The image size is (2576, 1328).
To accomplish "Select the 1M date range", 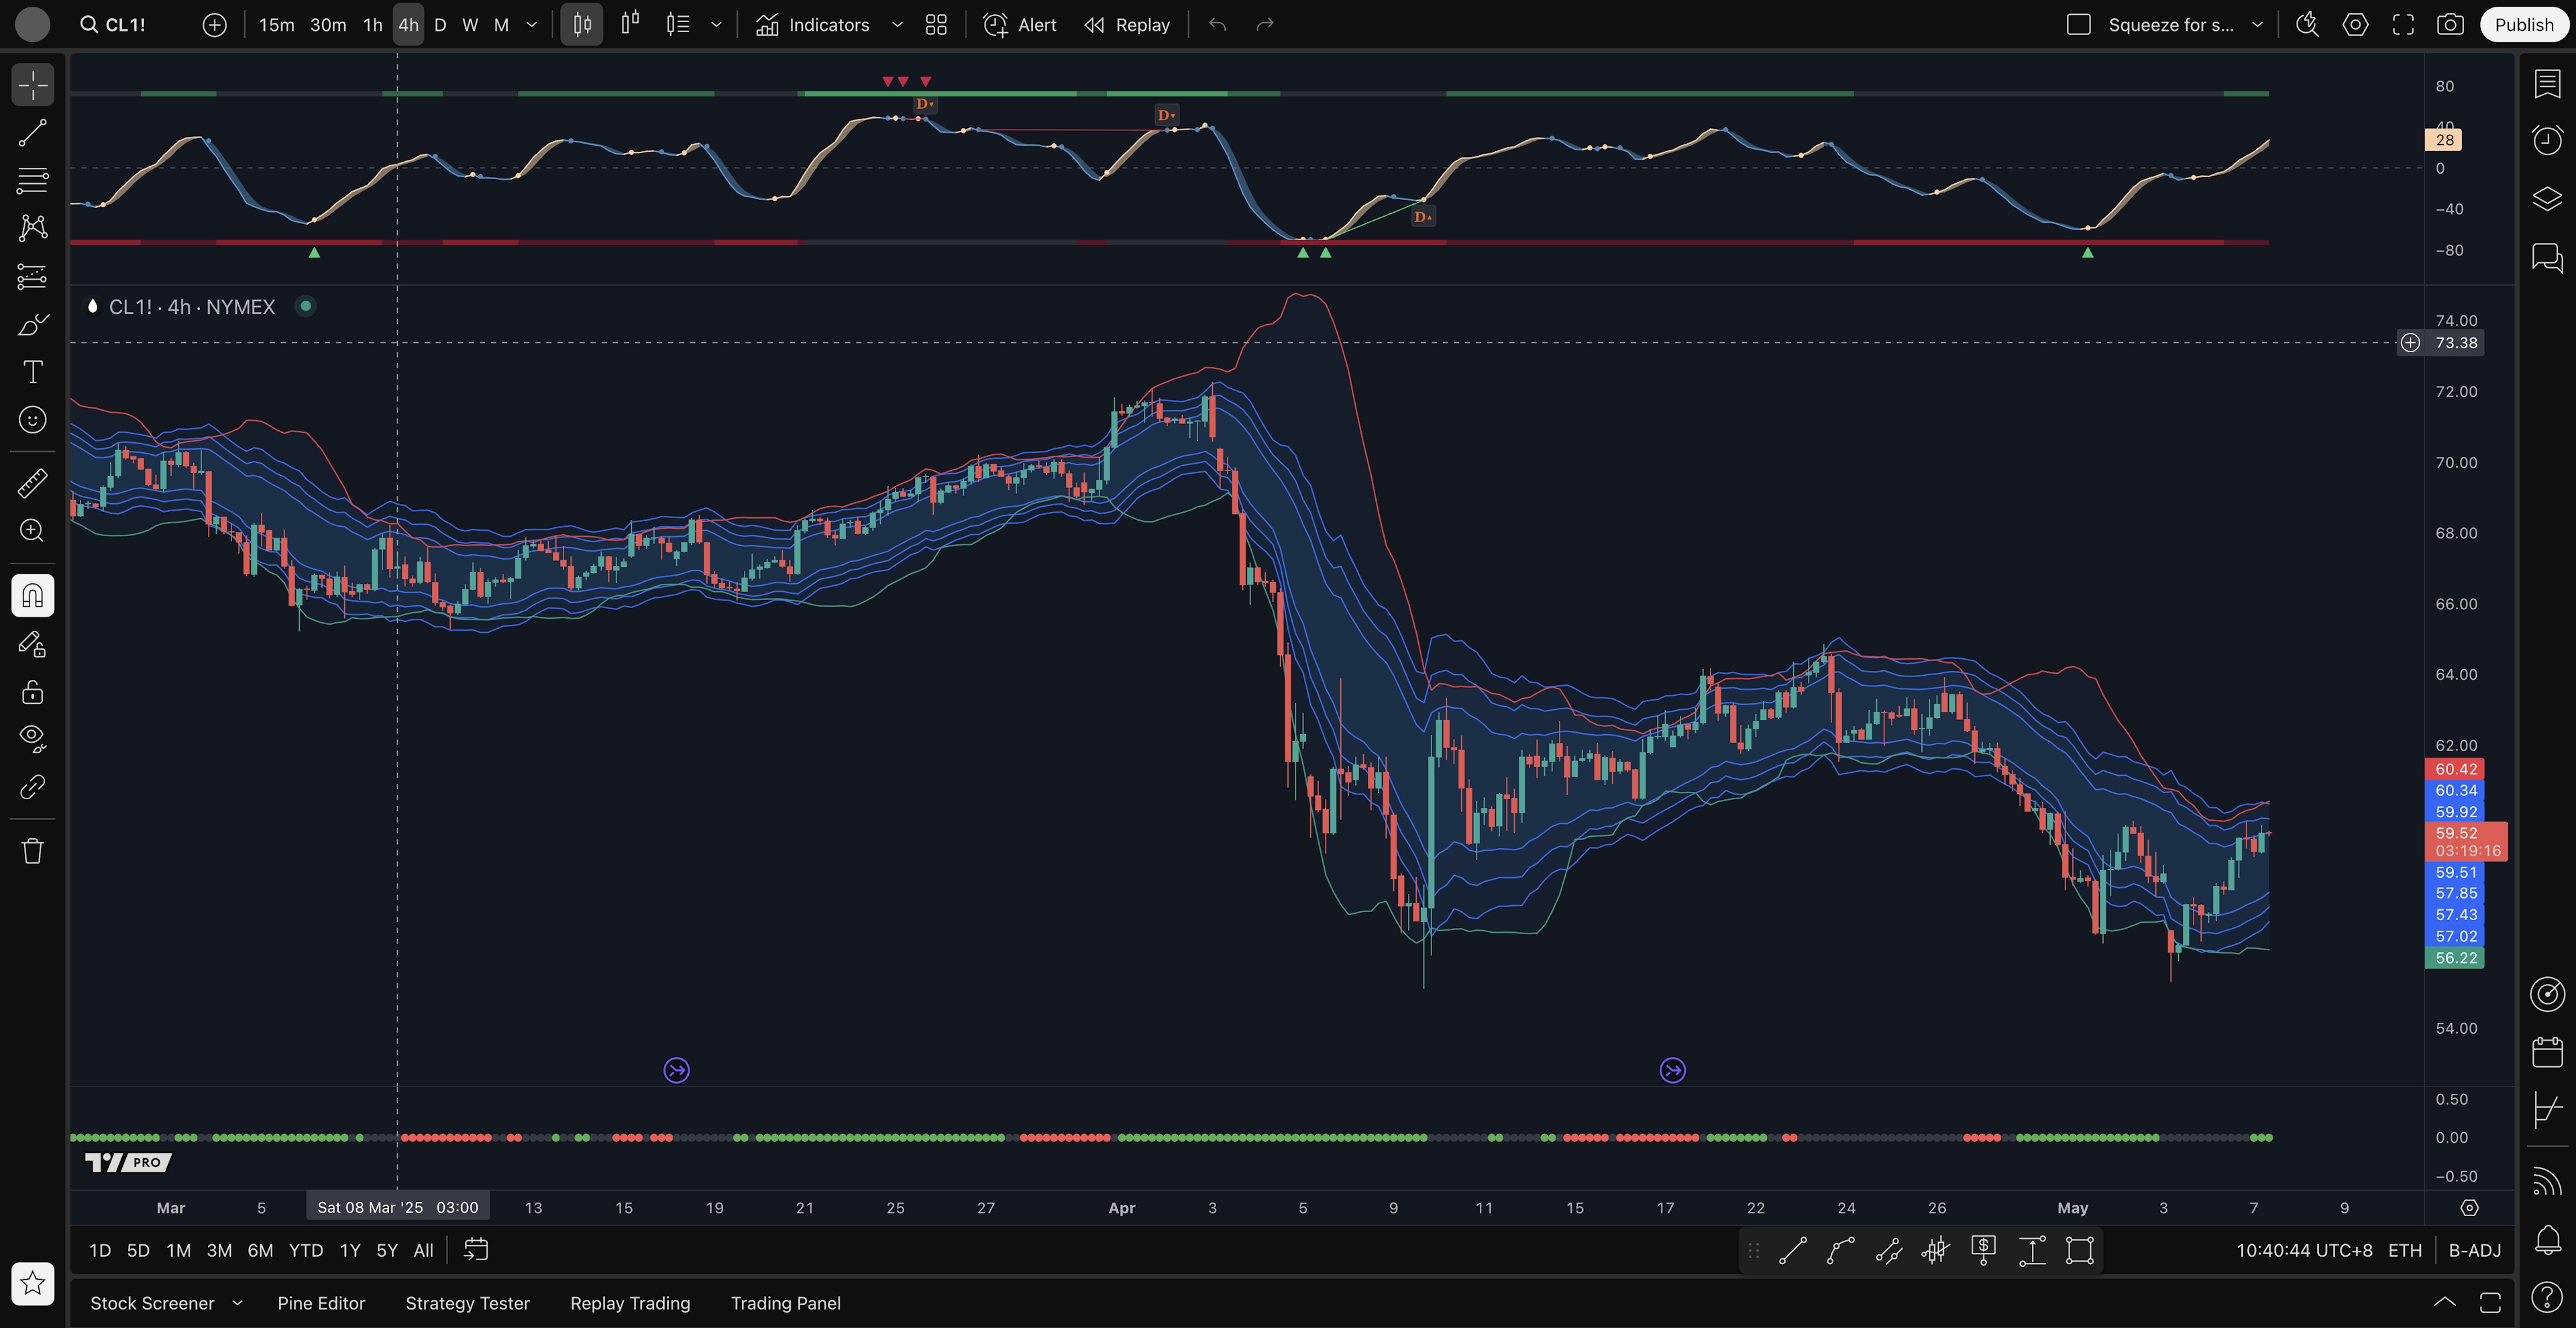I will 178,1250.
